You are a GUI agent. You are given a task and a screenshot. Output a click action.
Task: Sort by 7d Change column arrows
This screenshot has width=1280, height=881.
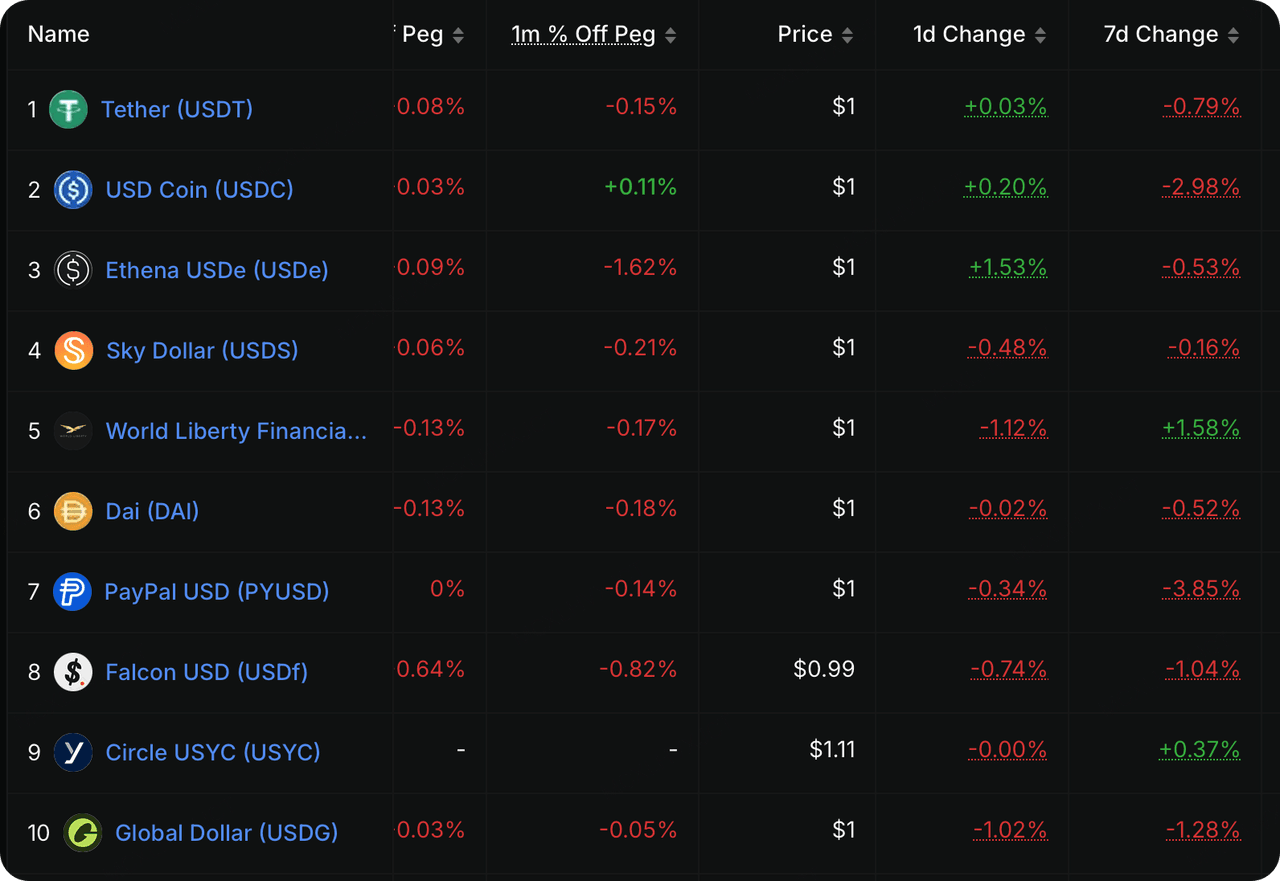point(1233,36)
